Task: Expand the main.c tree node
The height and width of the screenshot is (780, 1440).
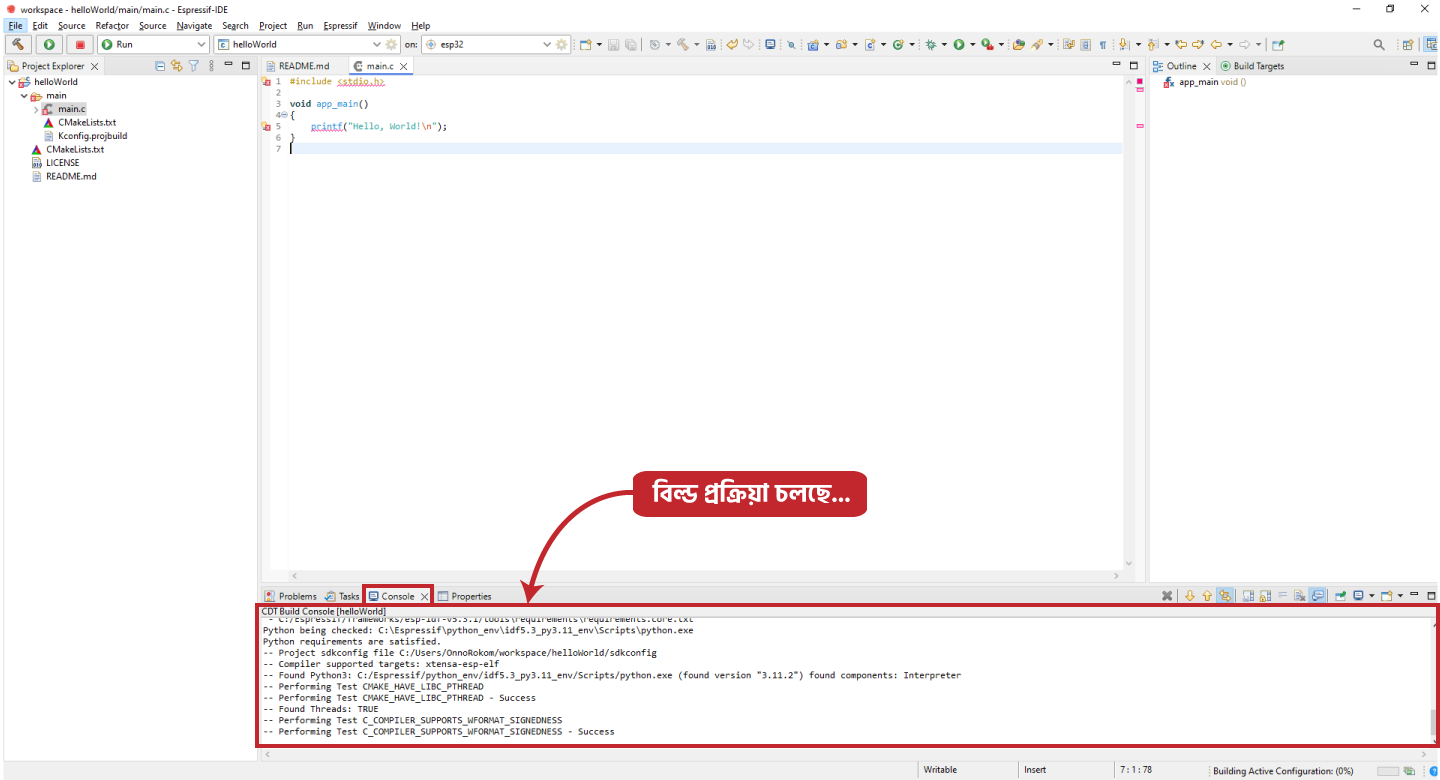Action: pos(36,109)
